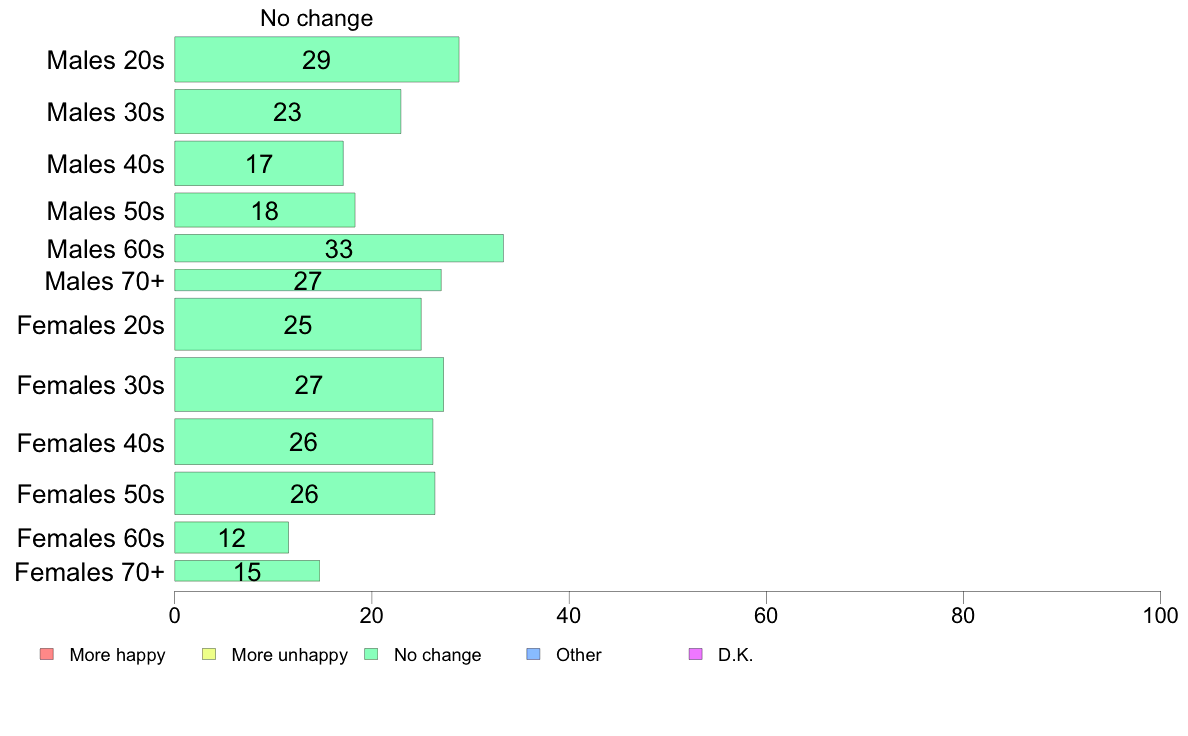The width and height of the screenshot is (1188, 736).
Task: Click the Females 50s row label
Action: click(90, 494)
